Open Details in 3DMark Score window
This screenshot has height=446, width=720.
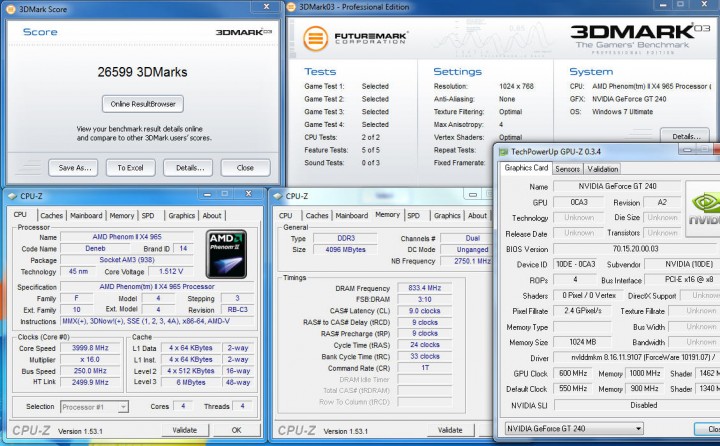(x=190, y=168)
